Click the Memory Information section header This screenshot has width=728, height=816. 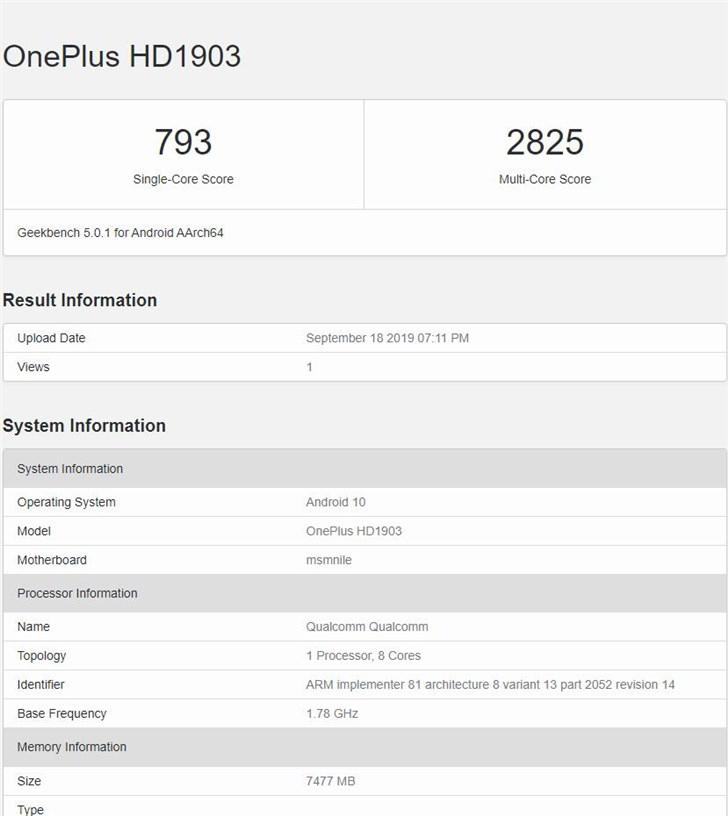[x=71, y=747]
